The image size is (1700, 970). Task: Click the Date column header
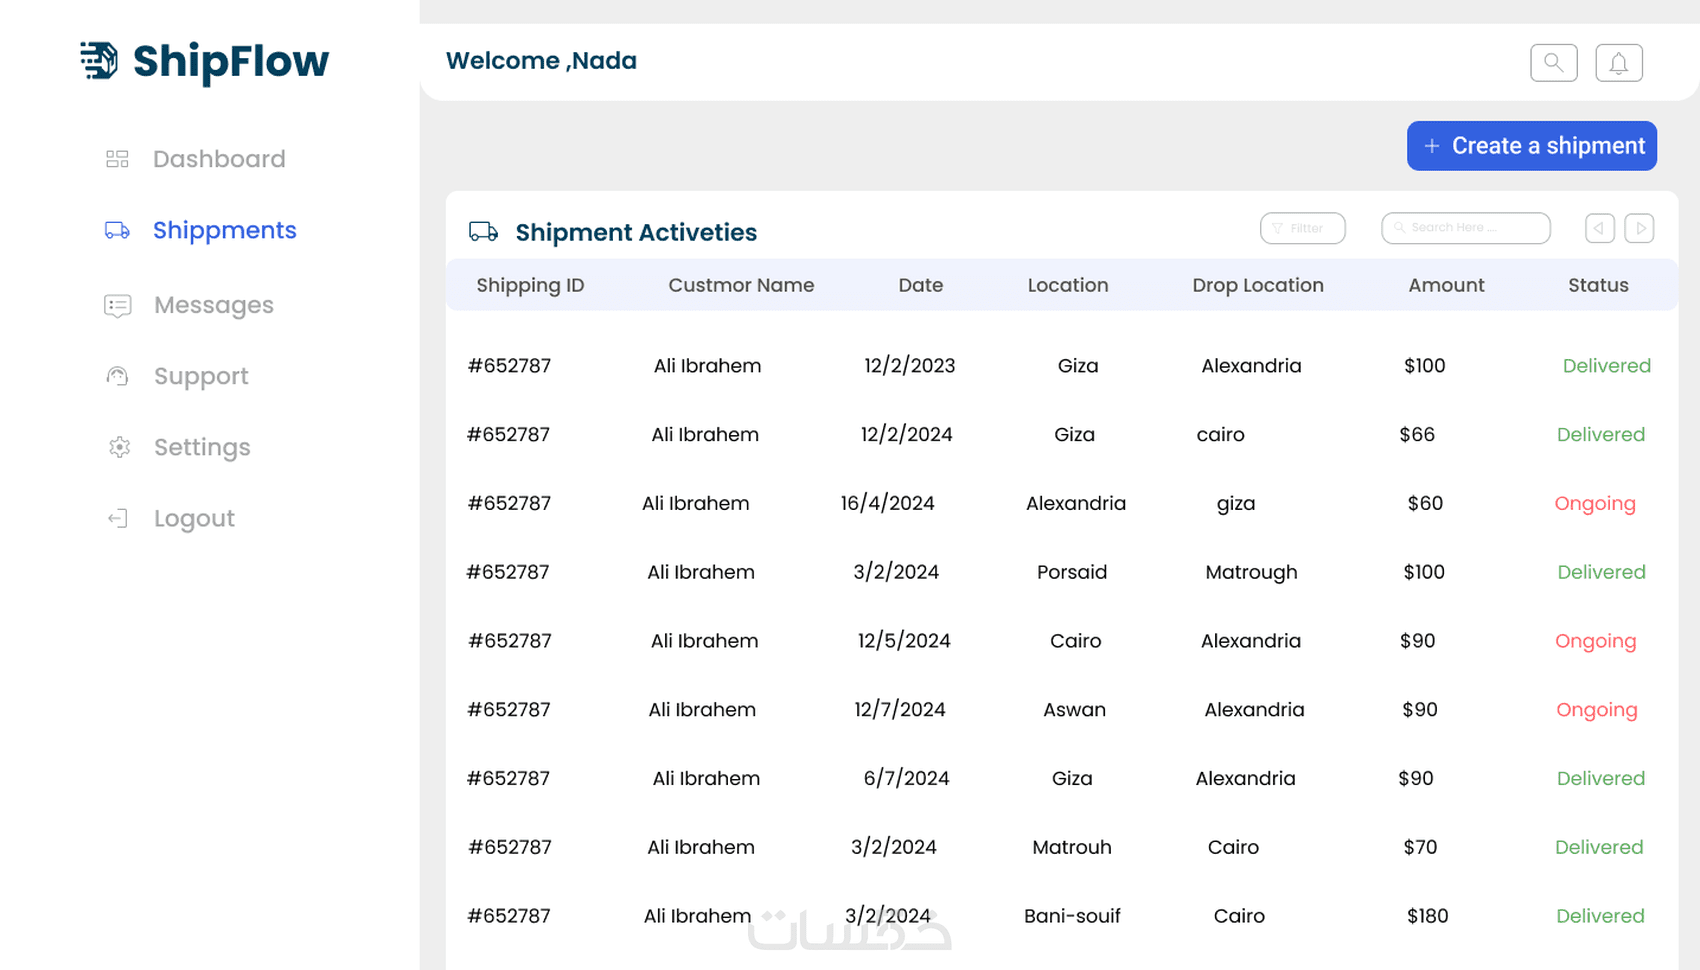pyautogui.click(x=920, y=285)
